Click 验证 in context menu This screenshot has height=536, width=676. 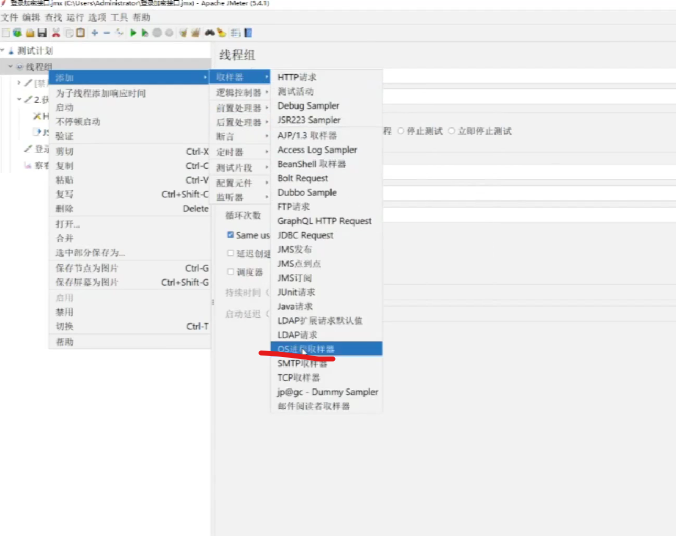click(x=130, y=136)
